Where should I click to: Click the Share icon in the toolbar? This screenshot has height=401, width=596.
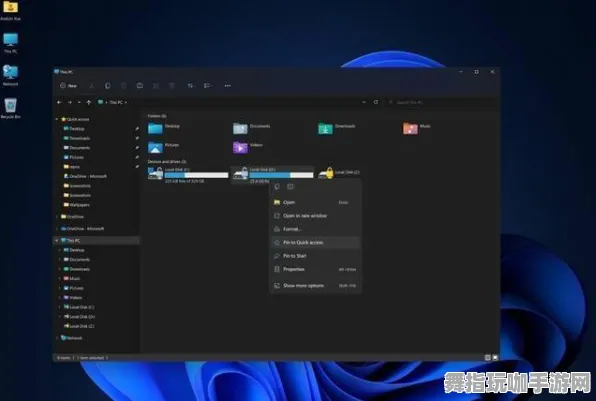coord(156,86)
